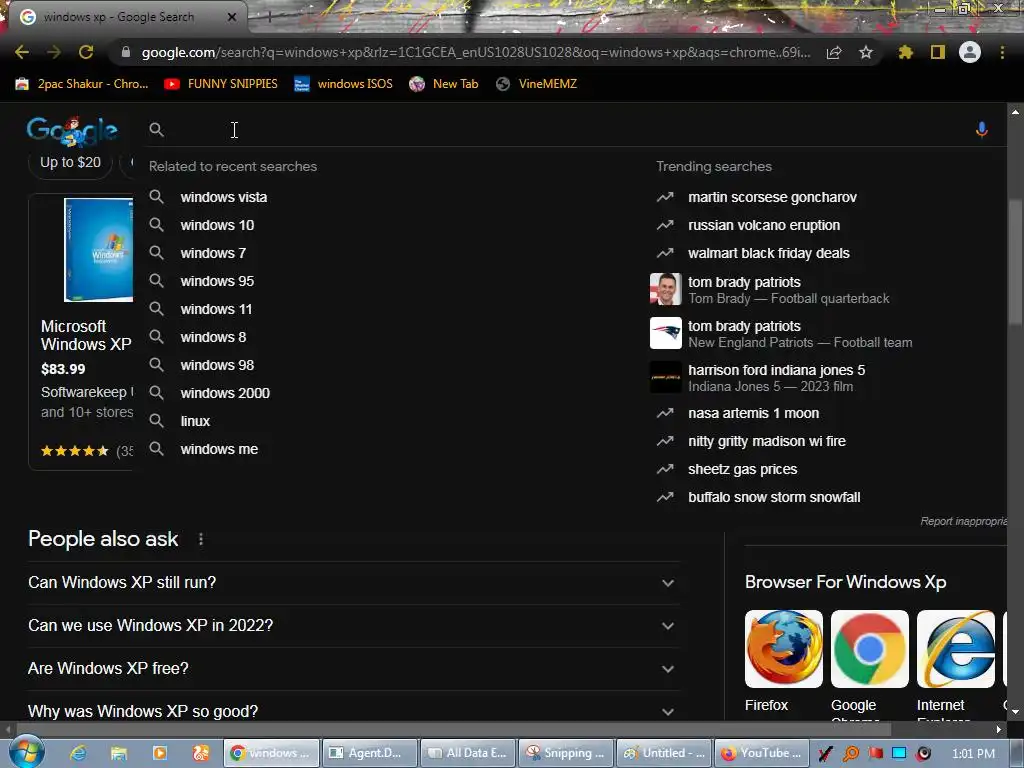1024x768 pixels.
Task: Open trending search walmart black friday deals
Action: pos(769,253)
